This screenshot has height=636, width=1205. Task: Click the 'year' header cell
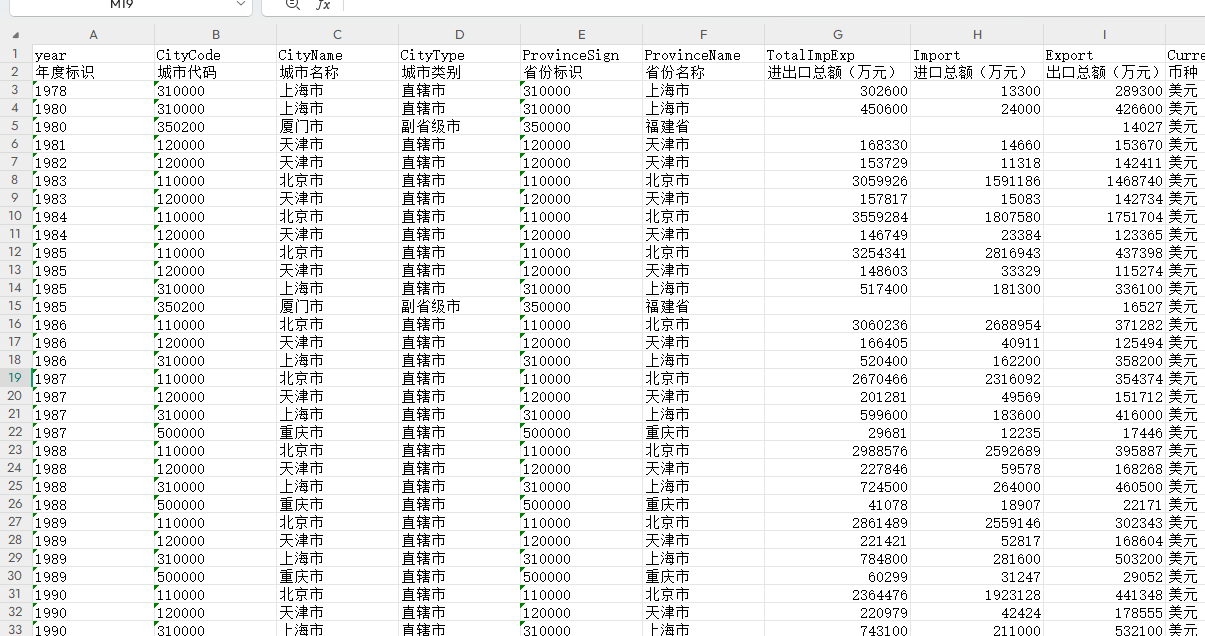pos(93,55)
